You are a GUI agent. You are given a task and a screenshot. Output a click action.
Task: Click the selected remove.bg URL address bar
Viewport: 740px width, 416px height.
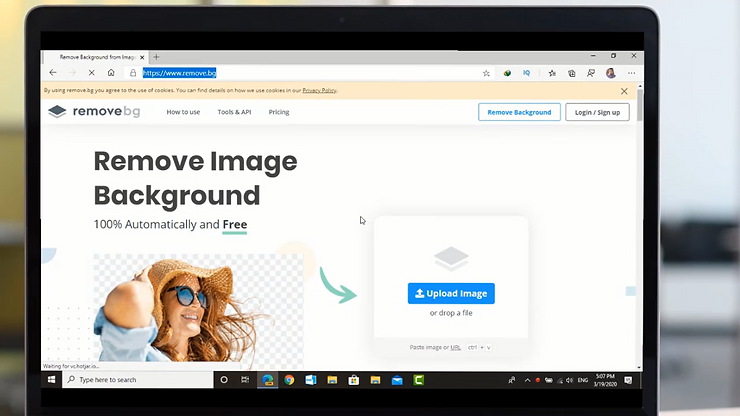click(x=179, y=73)
